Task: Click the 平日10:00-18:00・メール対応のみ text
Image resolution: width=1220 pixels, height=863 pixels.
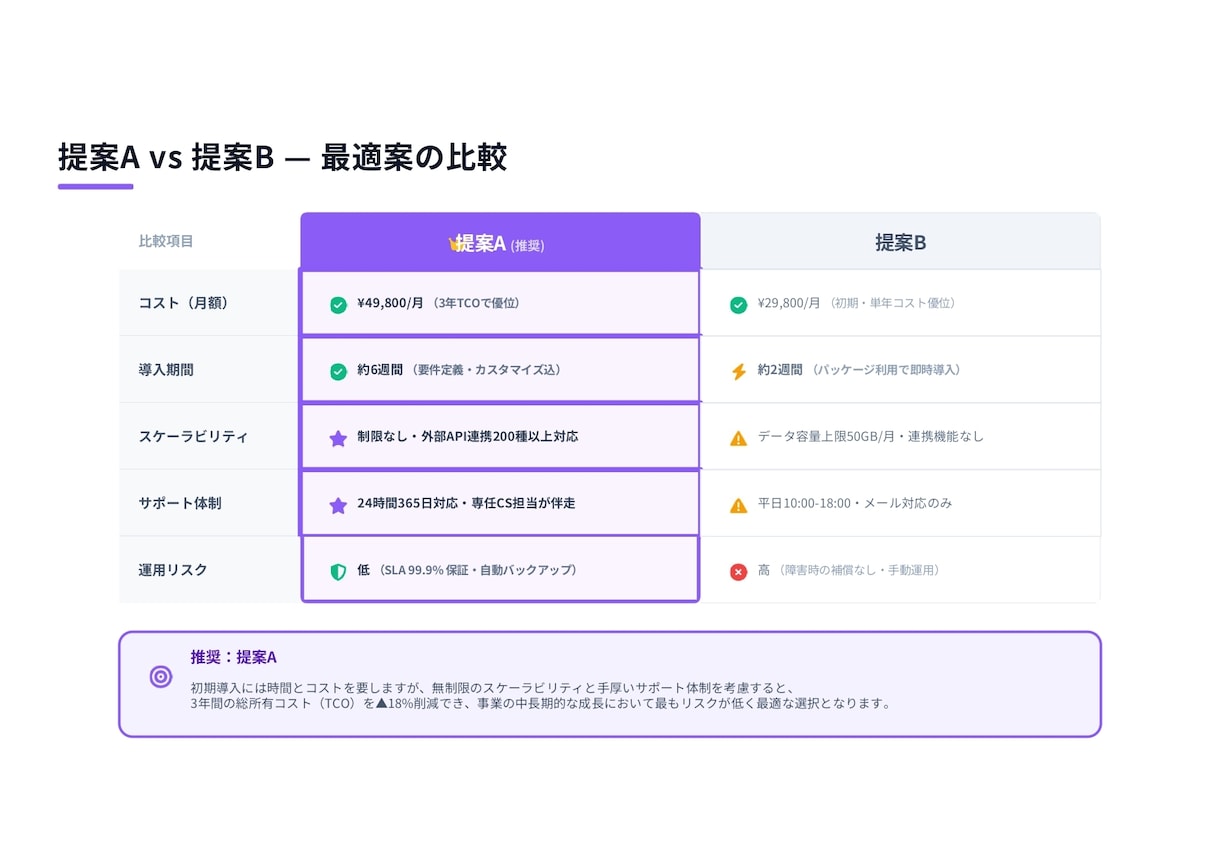Action: pyautogui.click(x=855, y=503)
